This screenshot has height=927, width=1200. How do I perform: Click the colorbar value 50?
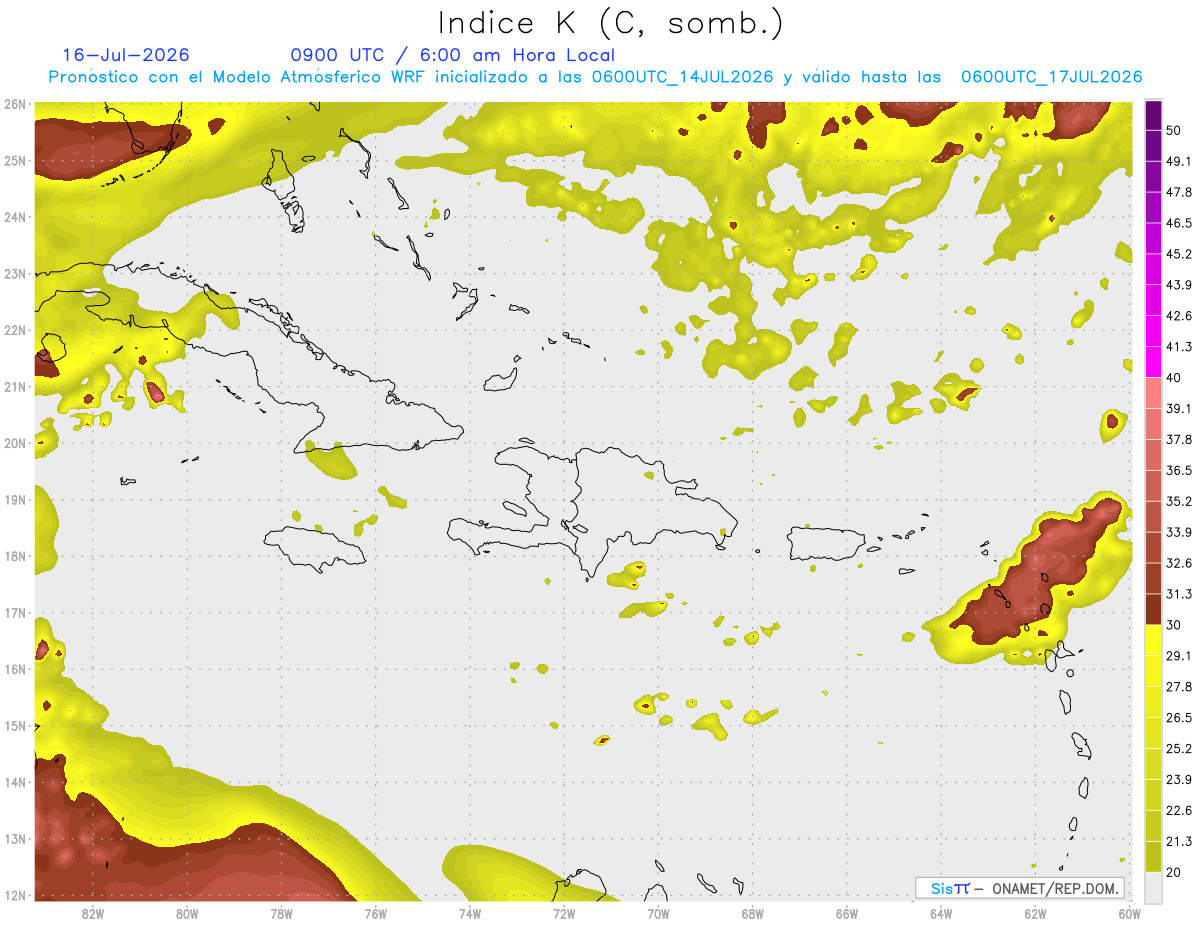coord(1175,130)
